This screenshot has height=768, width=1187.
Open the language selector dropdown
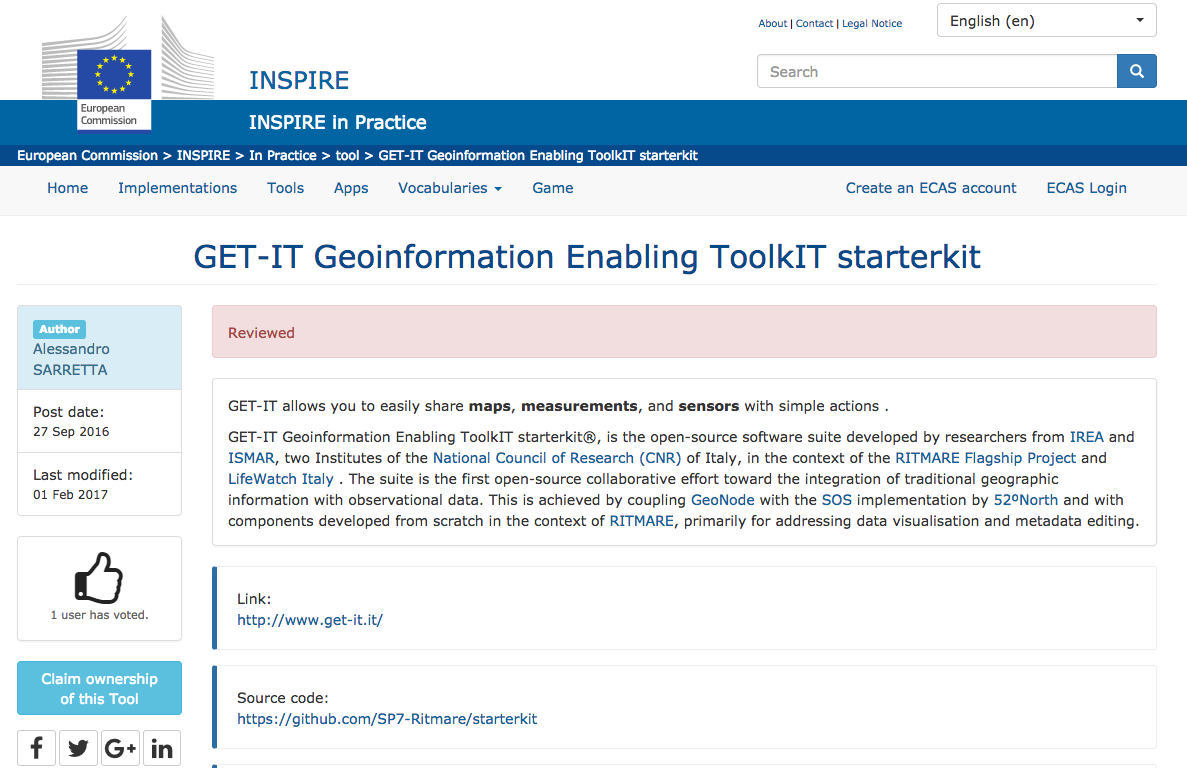1046,21
